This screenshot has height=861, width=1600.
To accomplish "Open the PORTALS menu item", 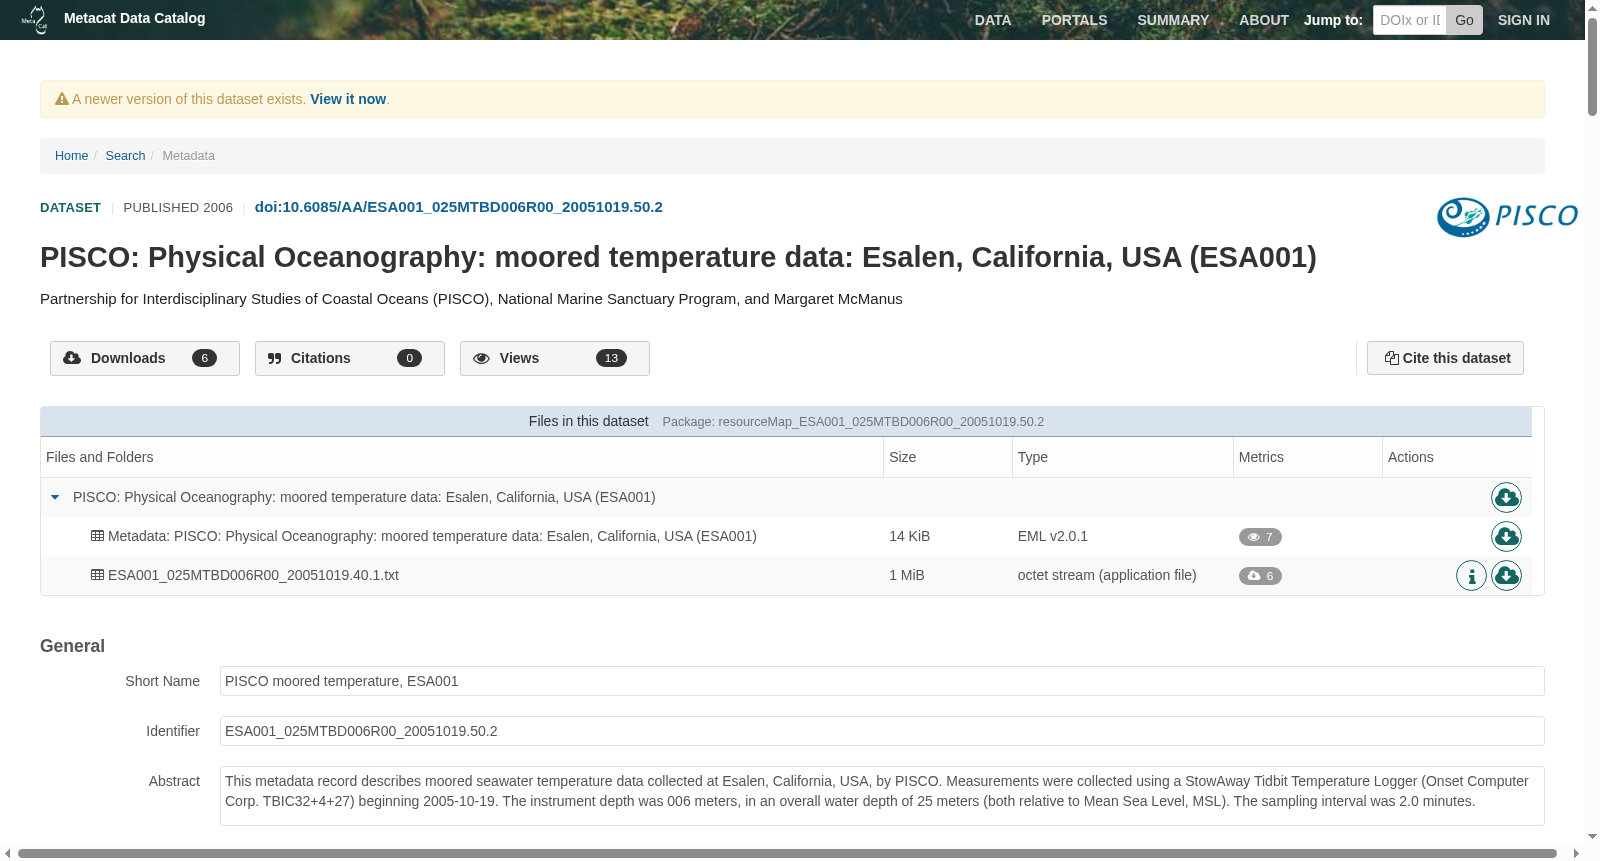I will pos(1074,20).
